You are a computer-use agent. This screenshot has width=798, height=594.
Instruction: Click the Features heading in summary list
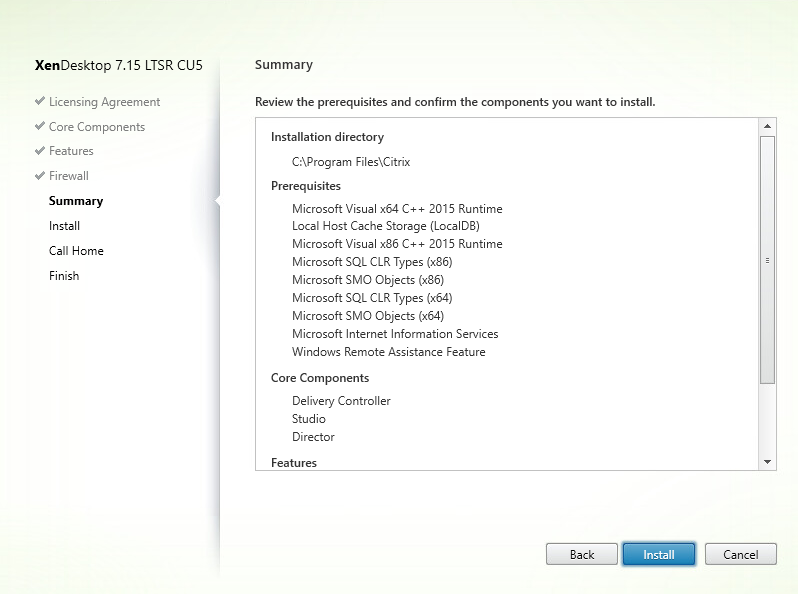click(294, 463)
